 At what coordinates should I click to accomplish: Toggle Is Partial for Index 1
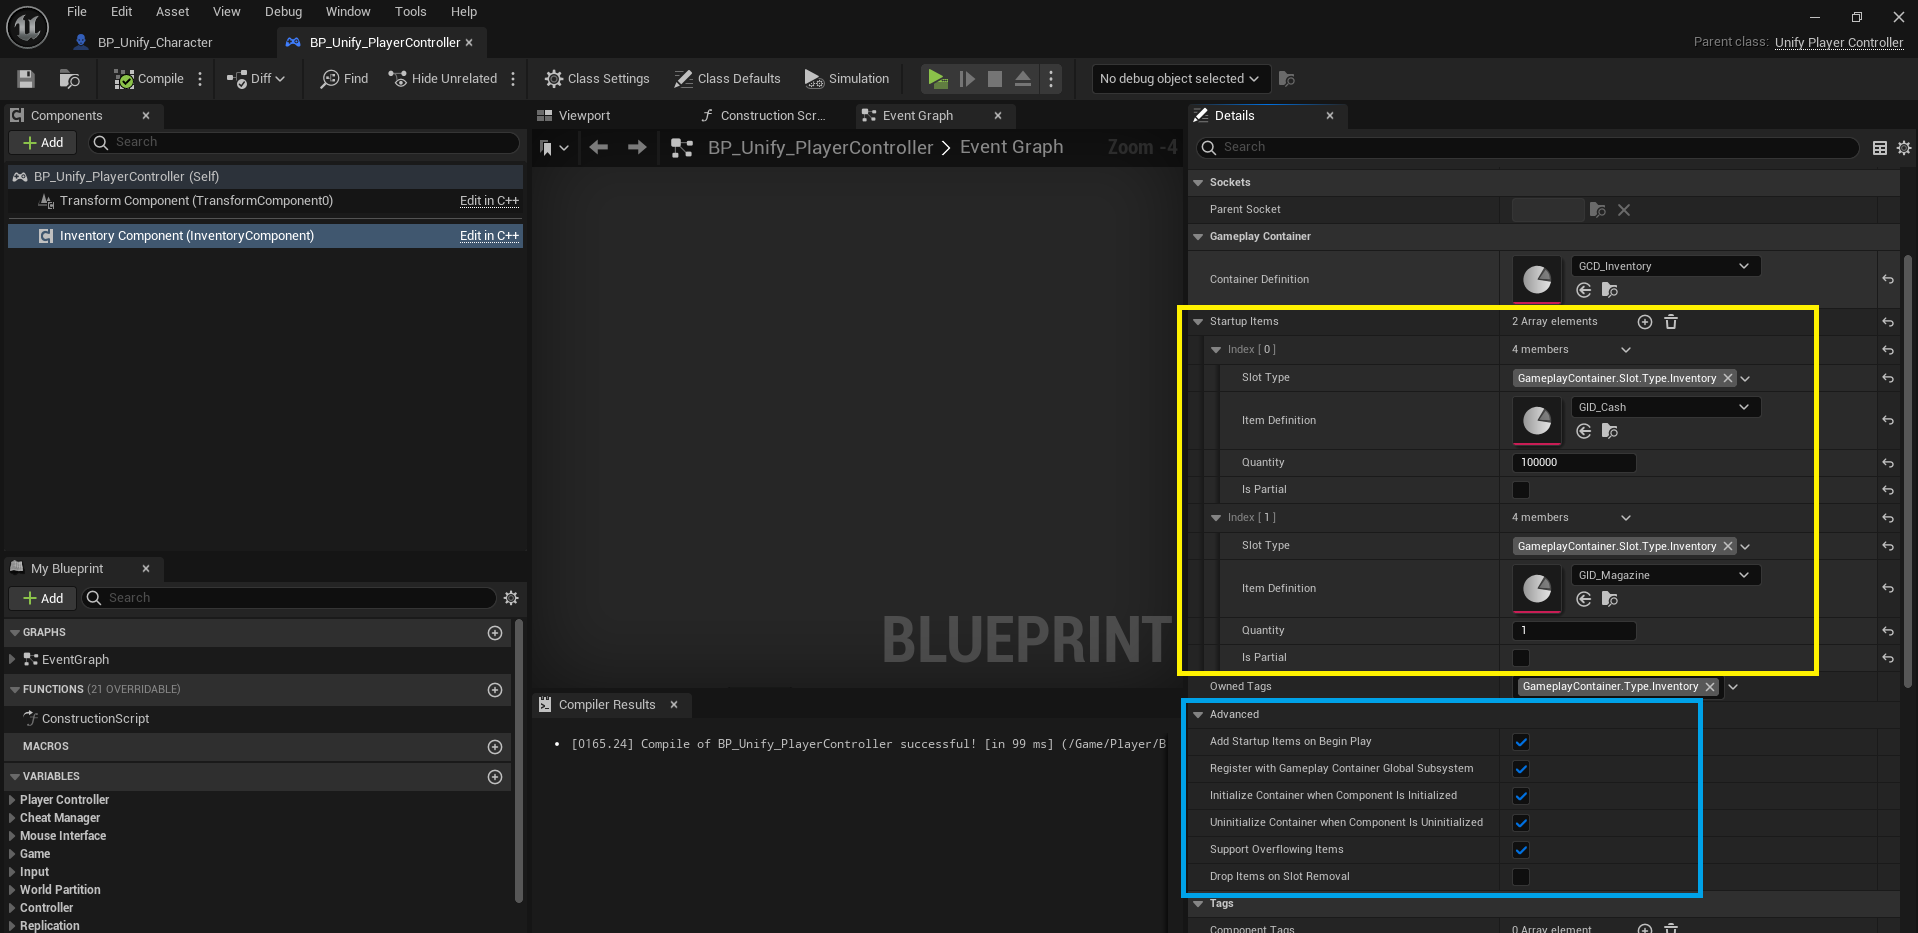click(1521, 658)
